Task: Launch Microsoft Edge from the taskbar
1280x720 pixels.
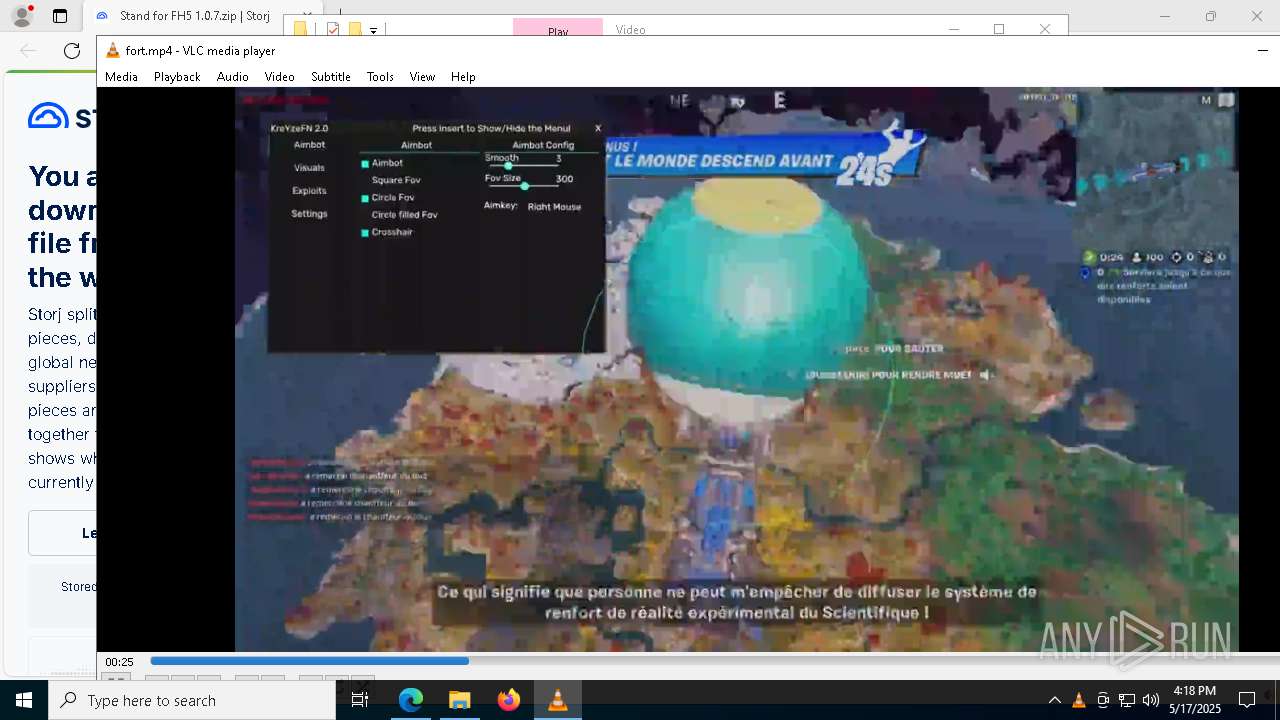Action: [x=411, y=700]
